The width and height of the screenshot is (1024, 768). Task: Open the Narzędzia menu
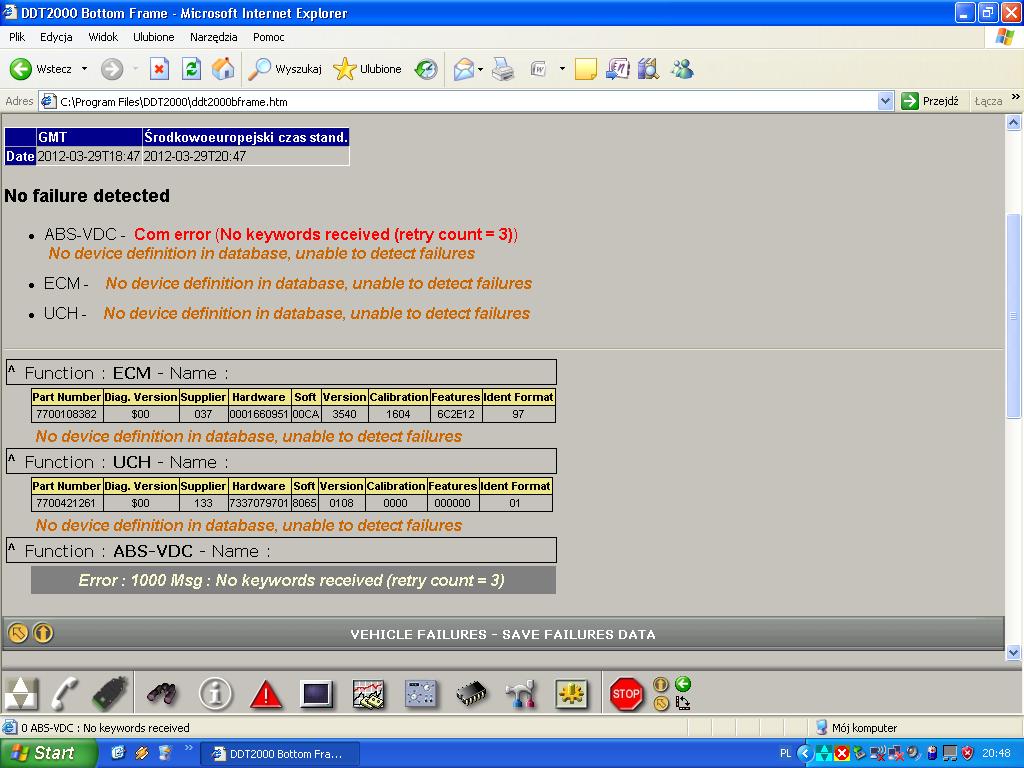(214, 37)
